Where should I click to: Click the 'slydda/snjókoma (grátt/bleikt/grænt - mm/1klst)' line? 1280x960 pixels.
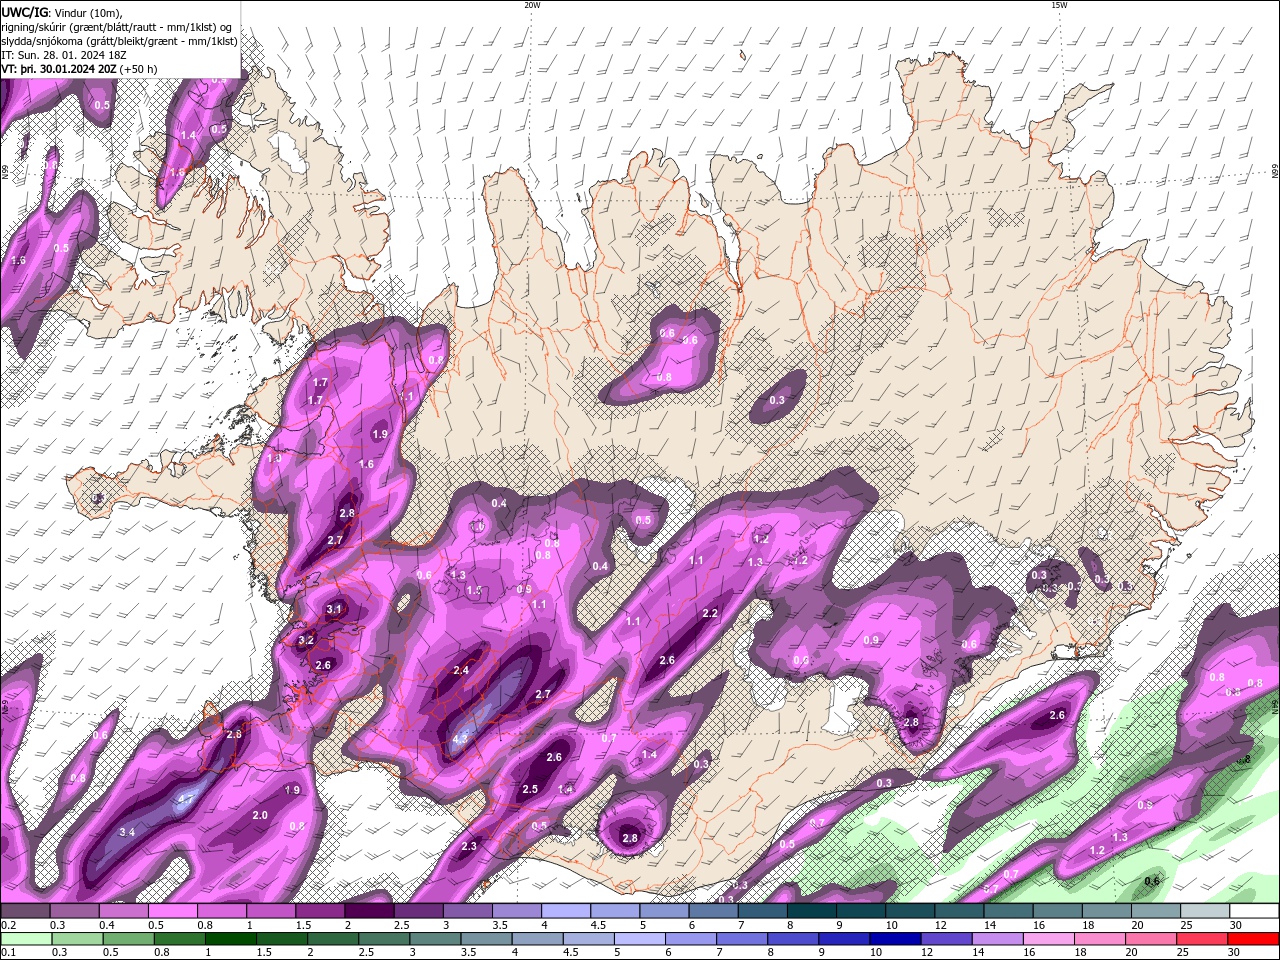point(119,41)
